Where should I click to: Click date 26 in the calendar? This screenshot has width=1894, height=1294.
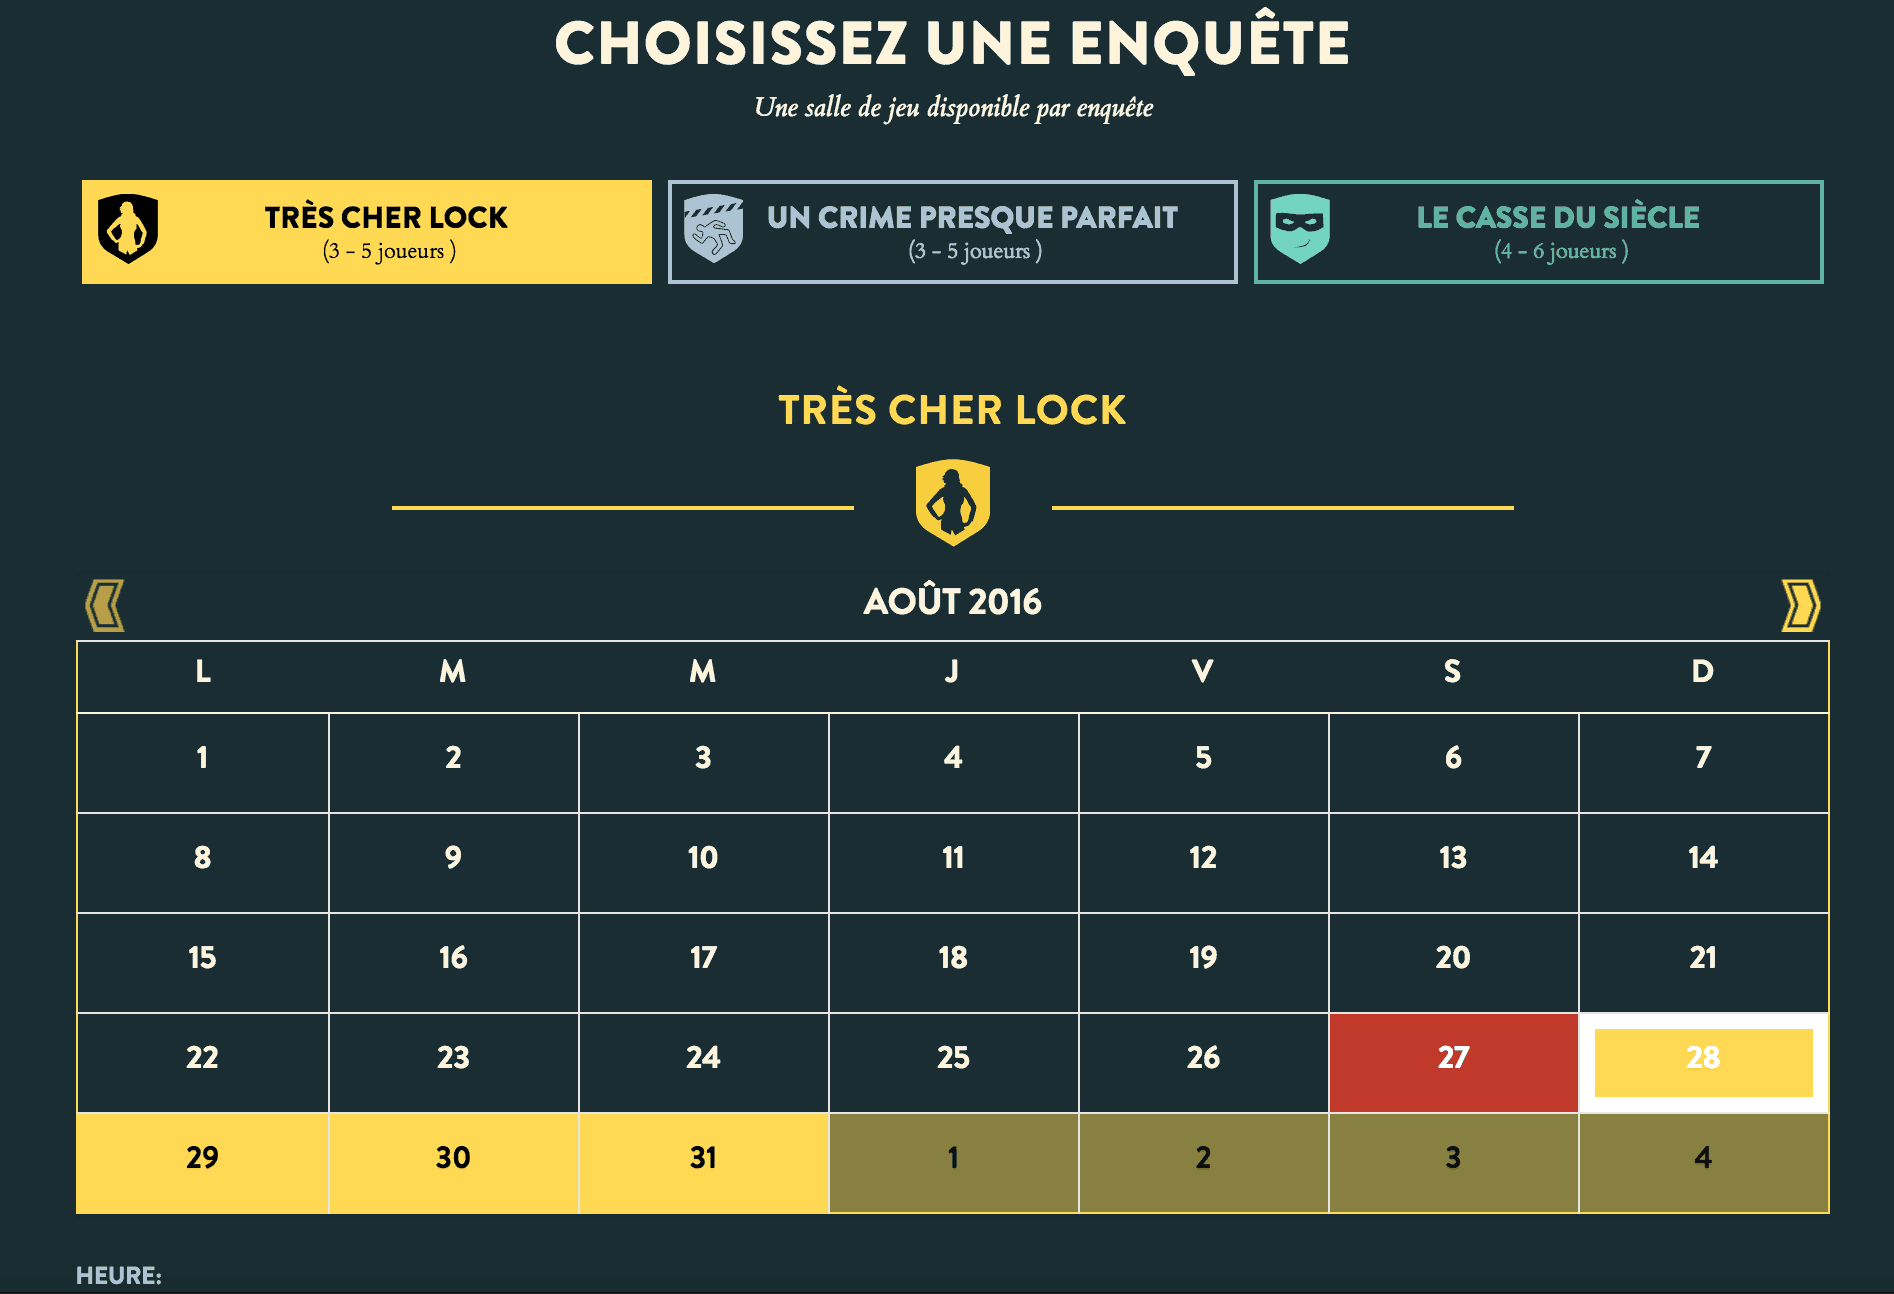[x=1203, y=1062]
